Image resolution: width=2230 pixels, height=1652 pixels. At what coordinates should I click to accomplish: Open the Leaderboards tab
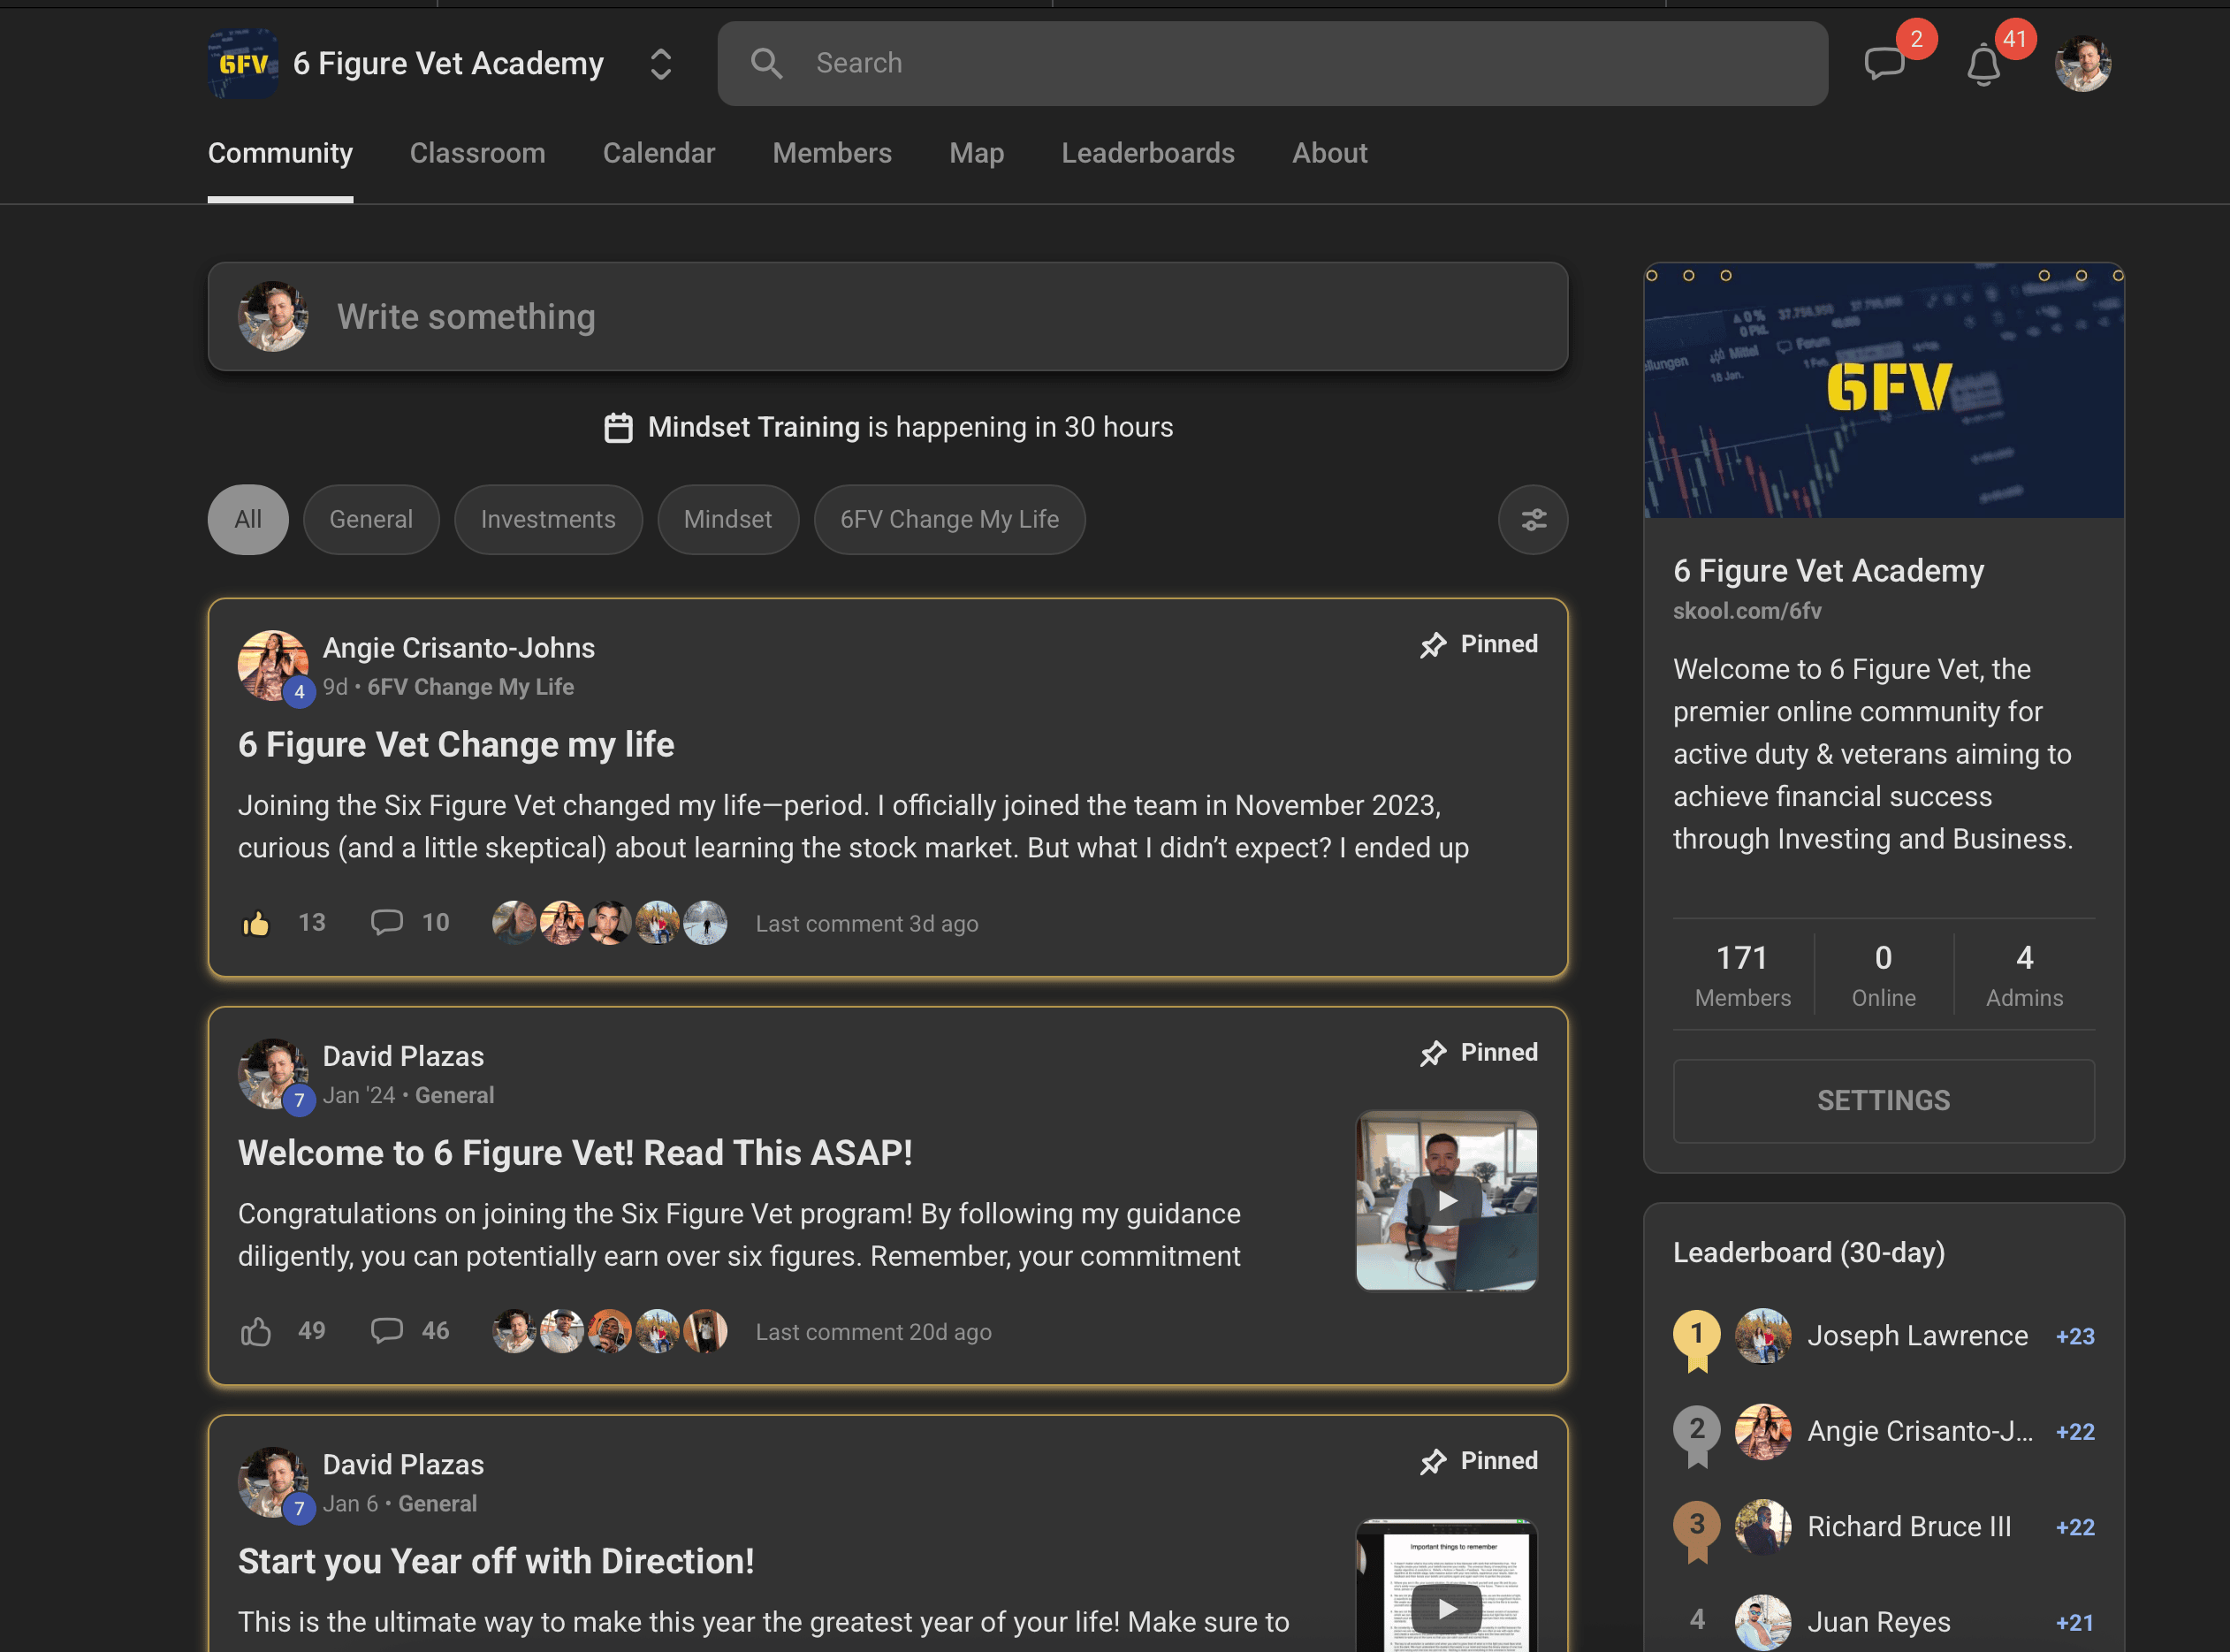tap(1148, 153)
